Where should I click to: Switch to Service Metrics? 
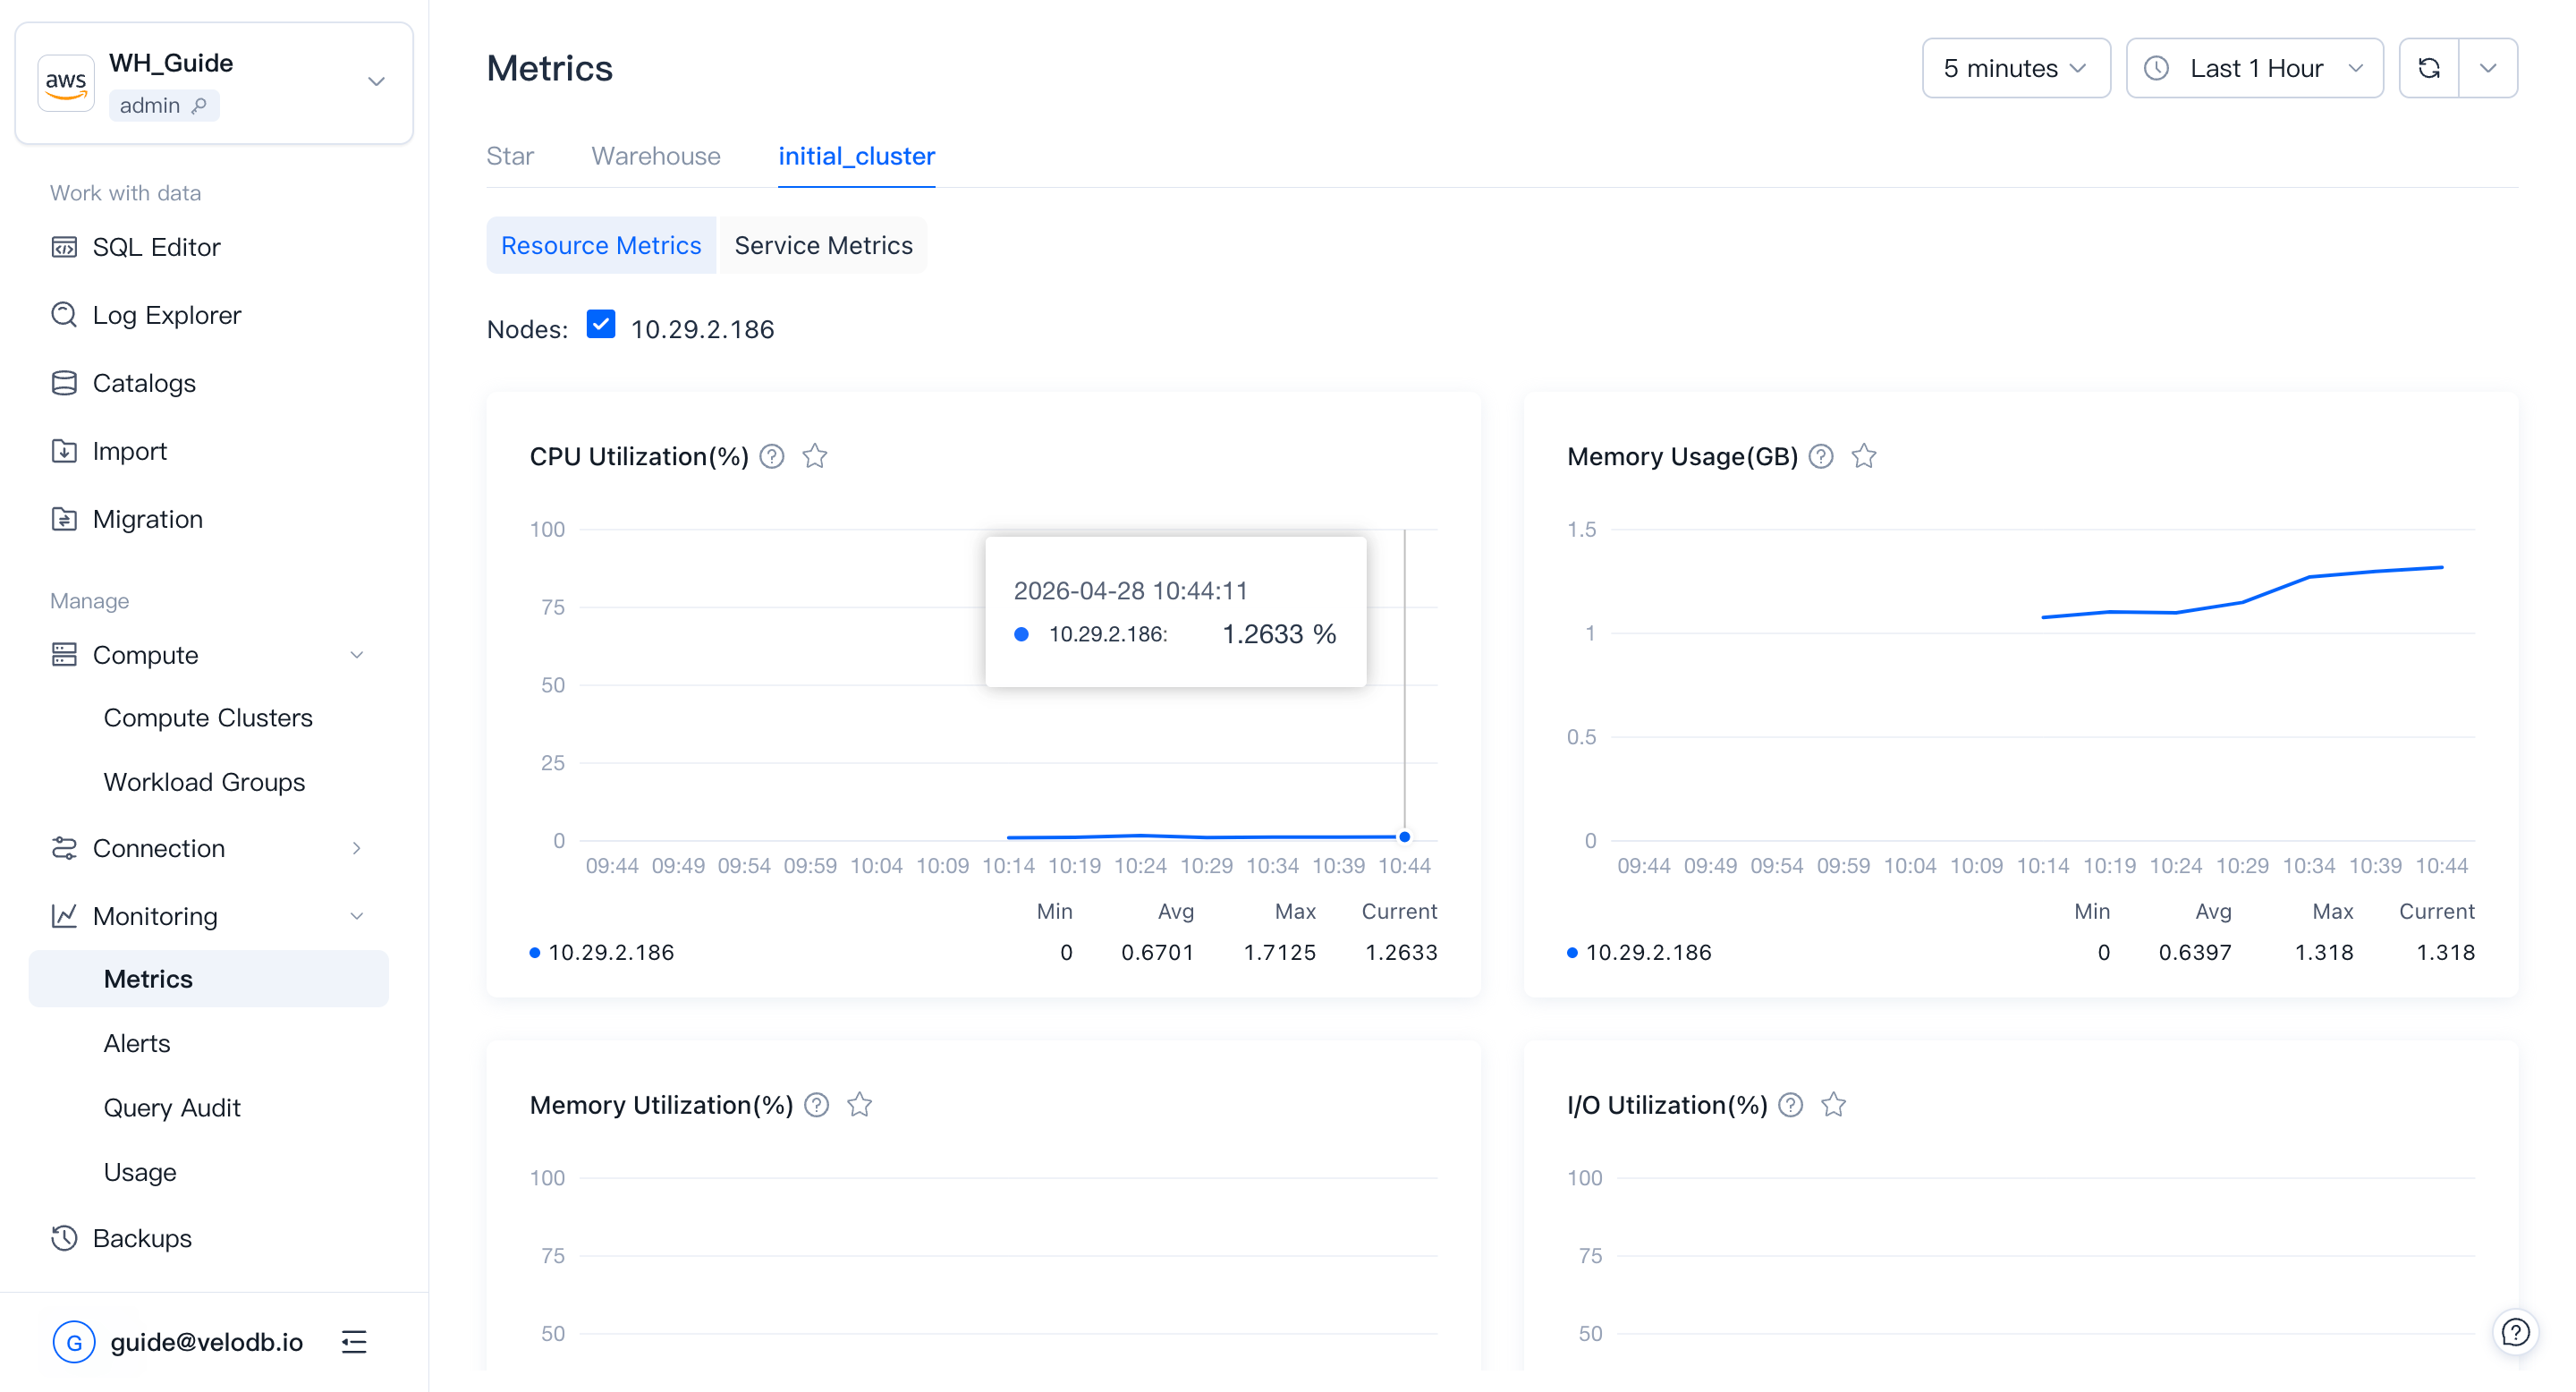tap(823, 245)
